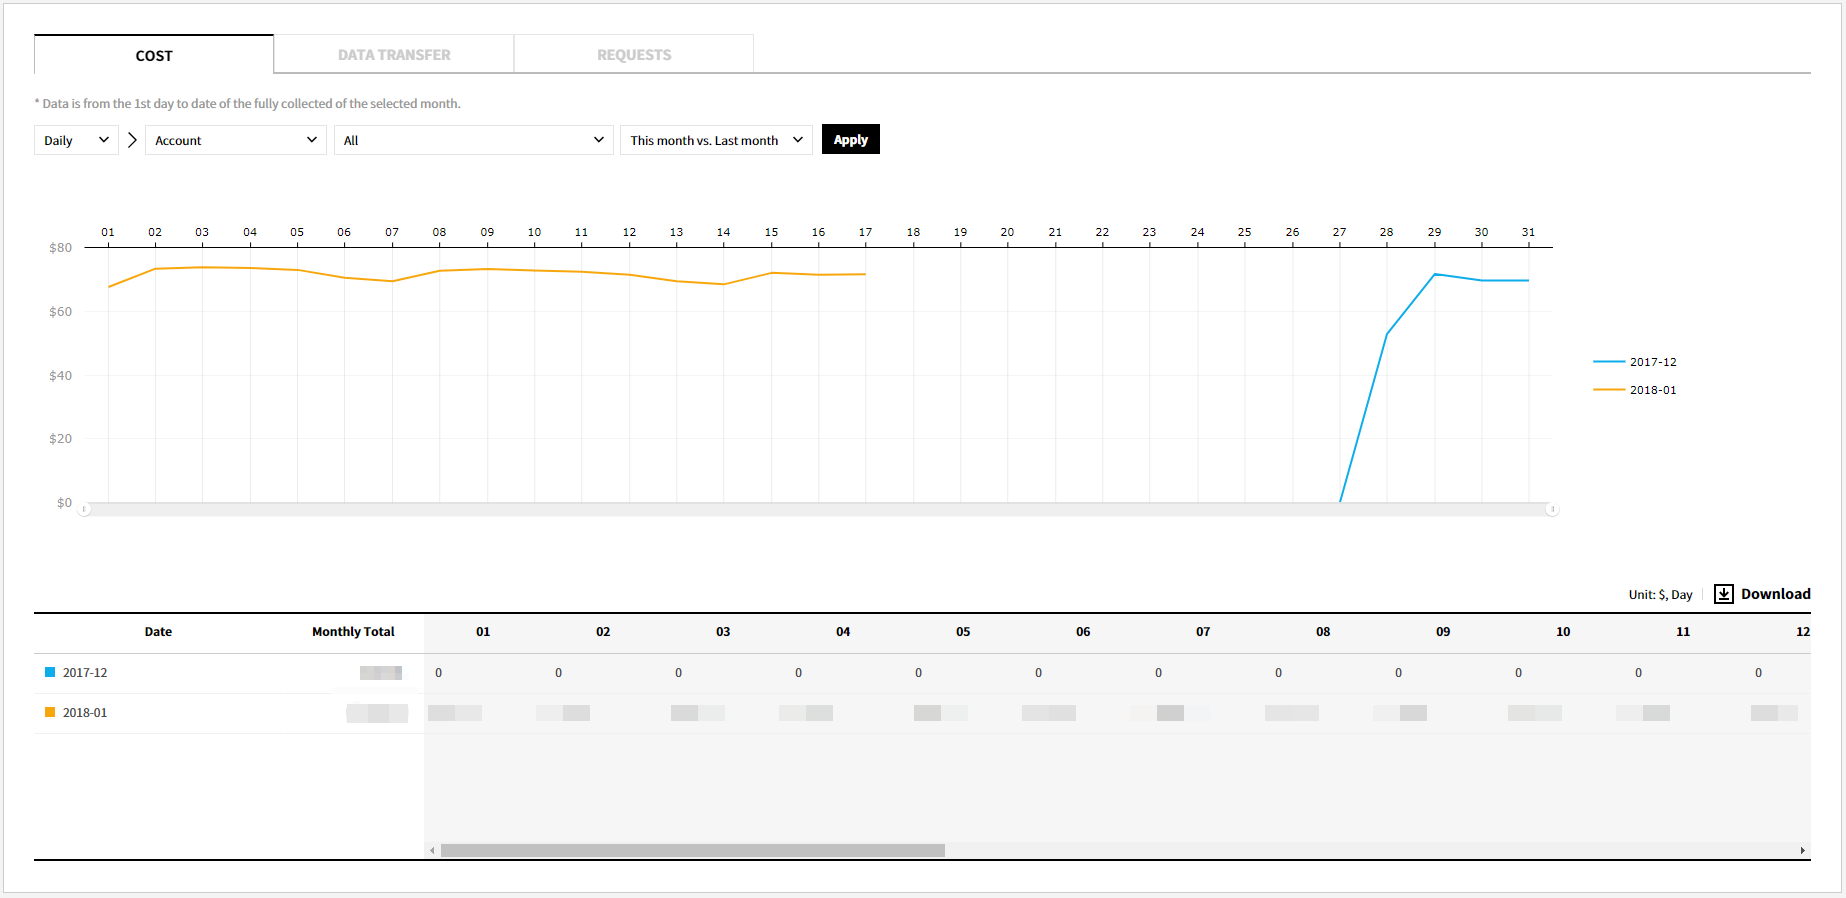Click the orange 2018-01 square in the table
The height and width of the screenshot is (898, 1846).
[x=50, y=712]
